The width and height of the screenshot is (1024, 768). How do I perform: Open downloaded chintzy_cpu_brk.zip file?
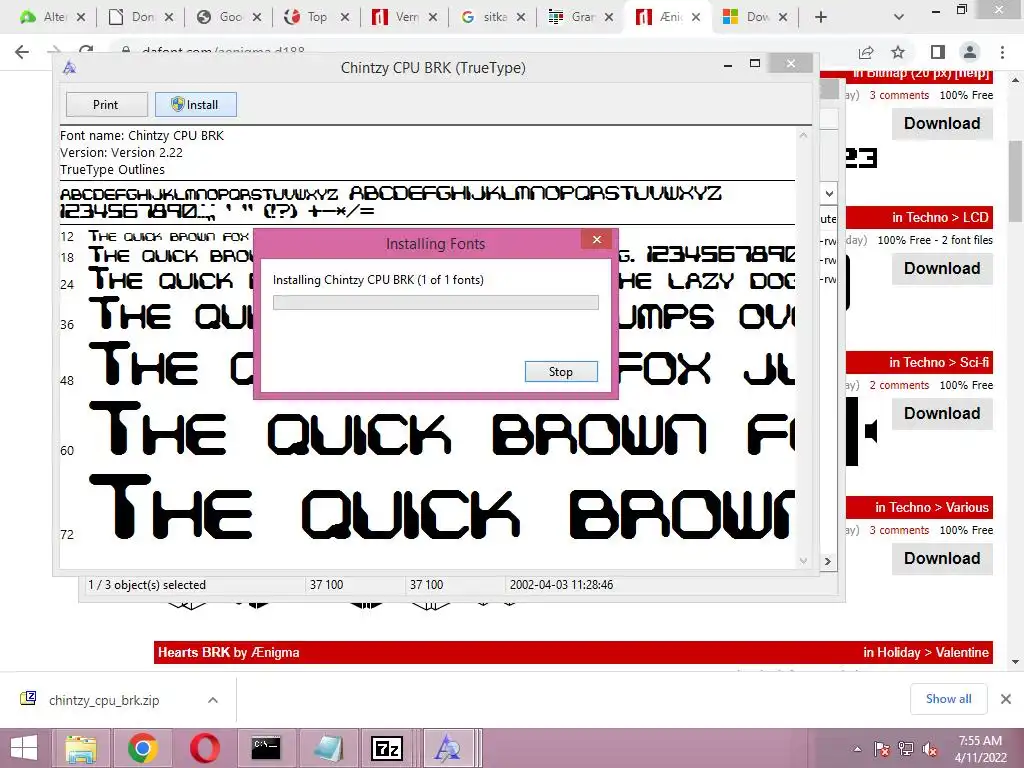(x=104, y=700)
